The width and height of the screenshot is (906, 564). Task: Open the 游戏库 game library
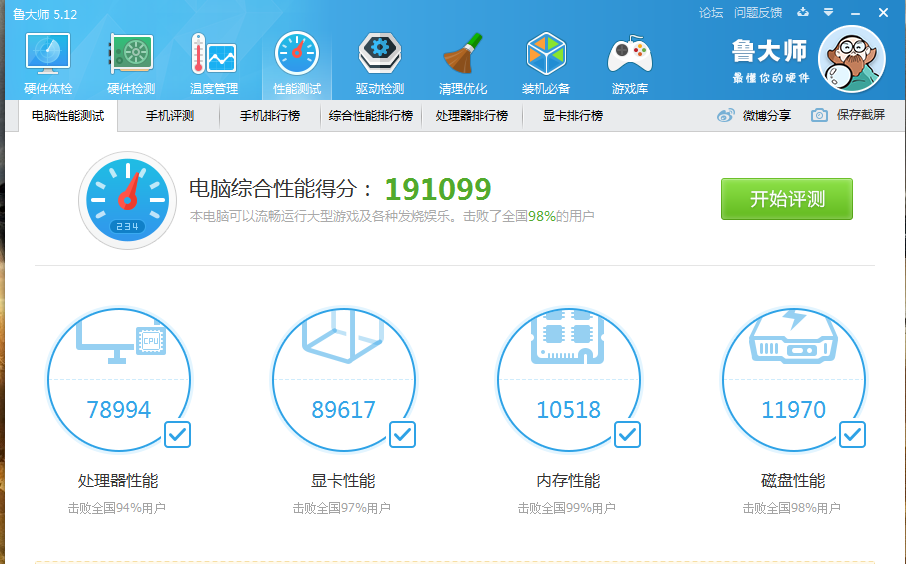tap(629, 63)
